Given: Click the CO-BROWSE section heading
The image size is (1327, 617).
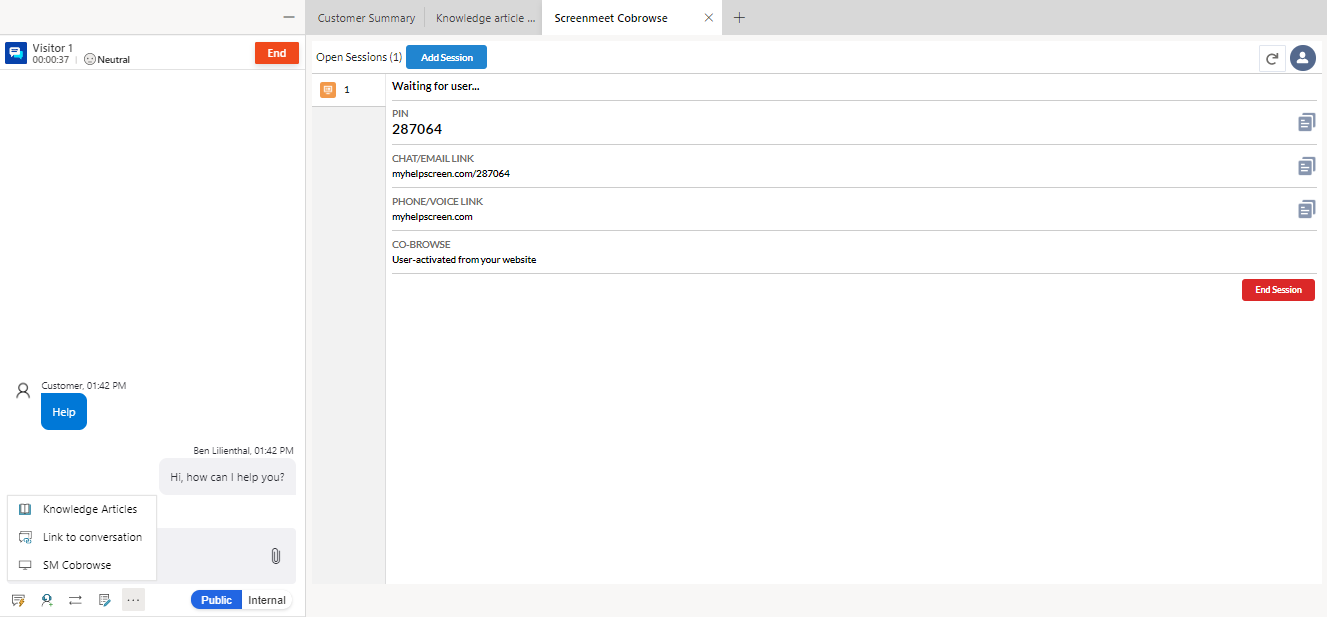Looking at the screenshot, I should pos(421,245).
